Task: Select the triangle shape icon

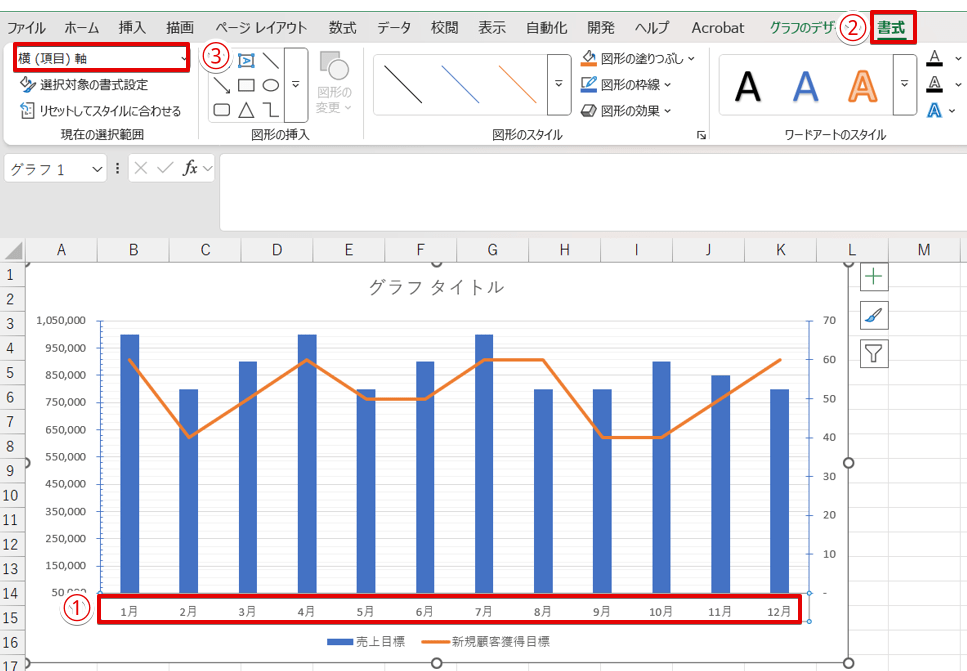Action: [246, 109]
